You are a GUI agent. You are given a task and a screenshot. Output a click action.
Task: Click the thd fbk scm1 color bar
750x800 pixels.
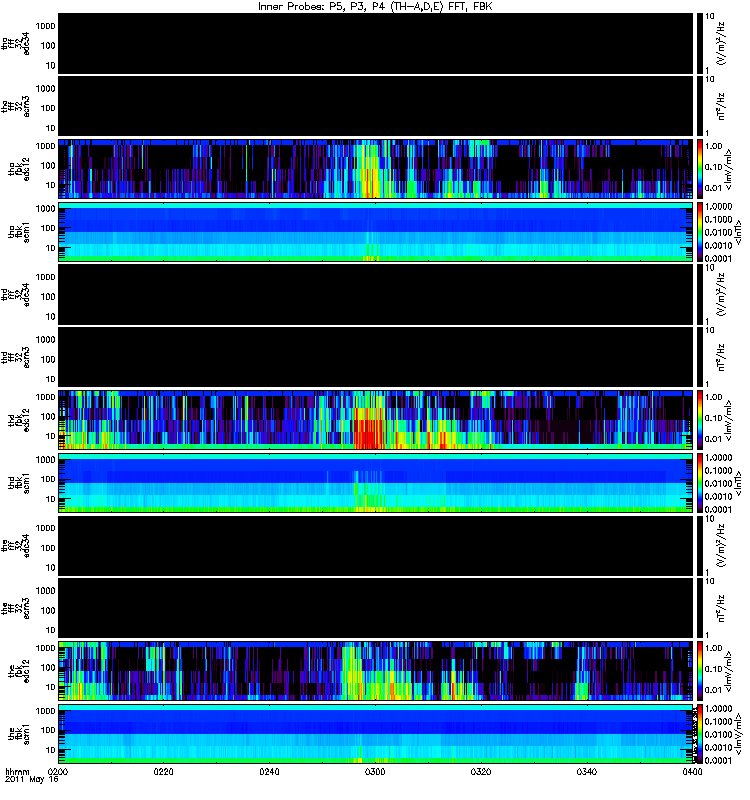(x=699, y=482)
